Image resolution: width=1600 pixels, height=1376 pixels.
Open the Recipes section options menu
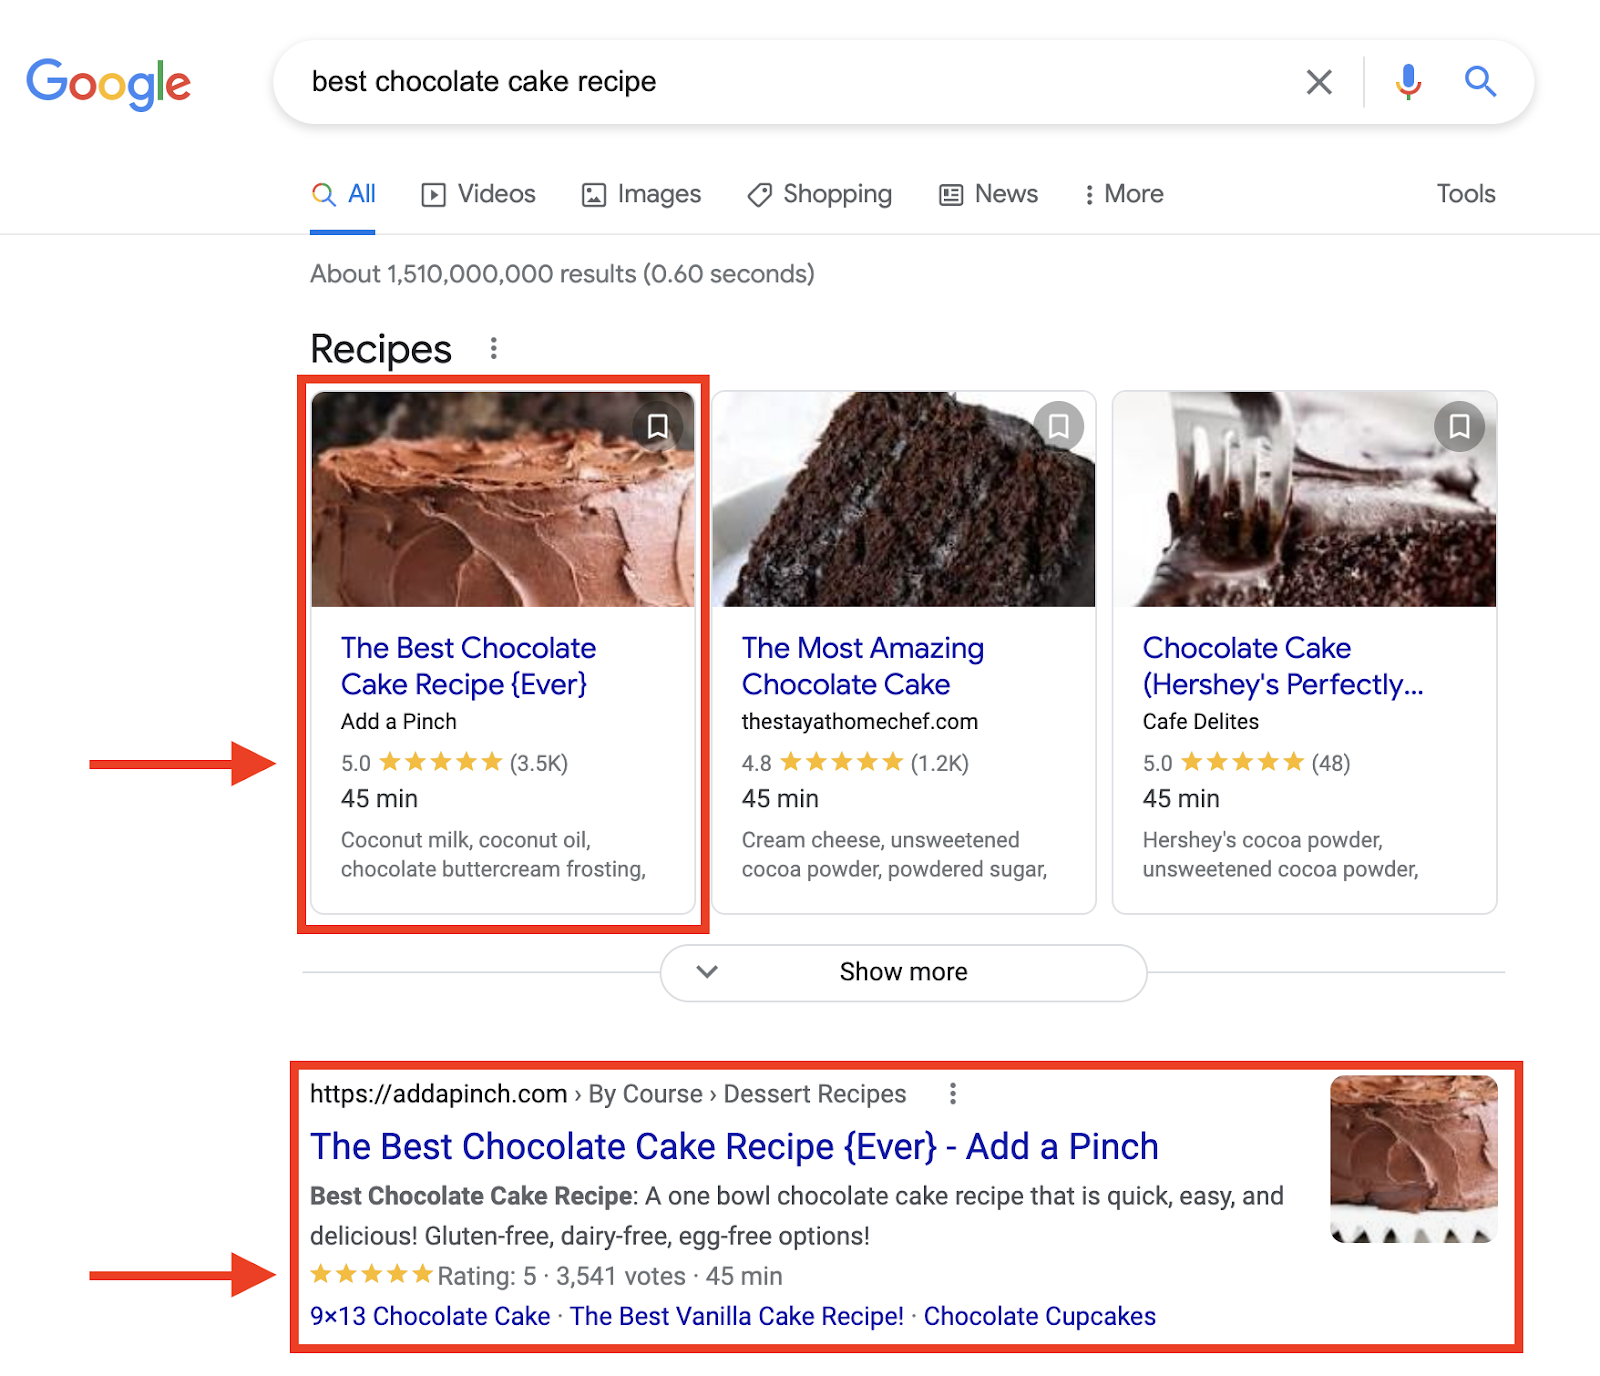tap(493, 348)
